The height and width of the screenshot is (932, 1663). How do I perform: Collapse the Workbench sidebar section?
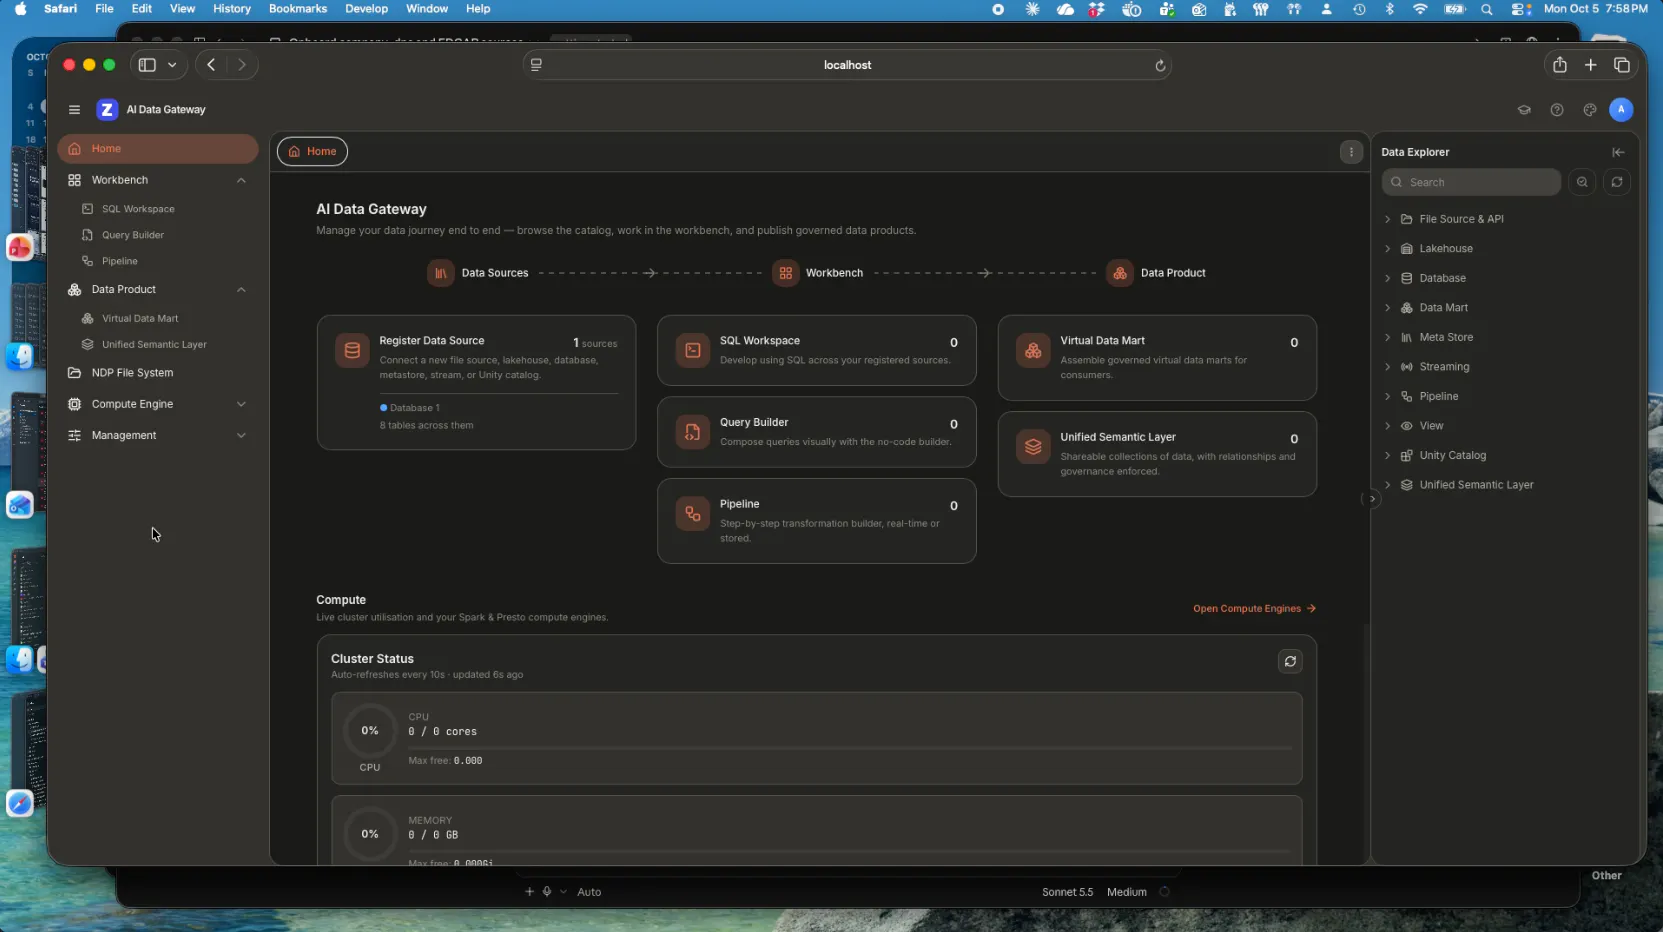tap(241, 180)
